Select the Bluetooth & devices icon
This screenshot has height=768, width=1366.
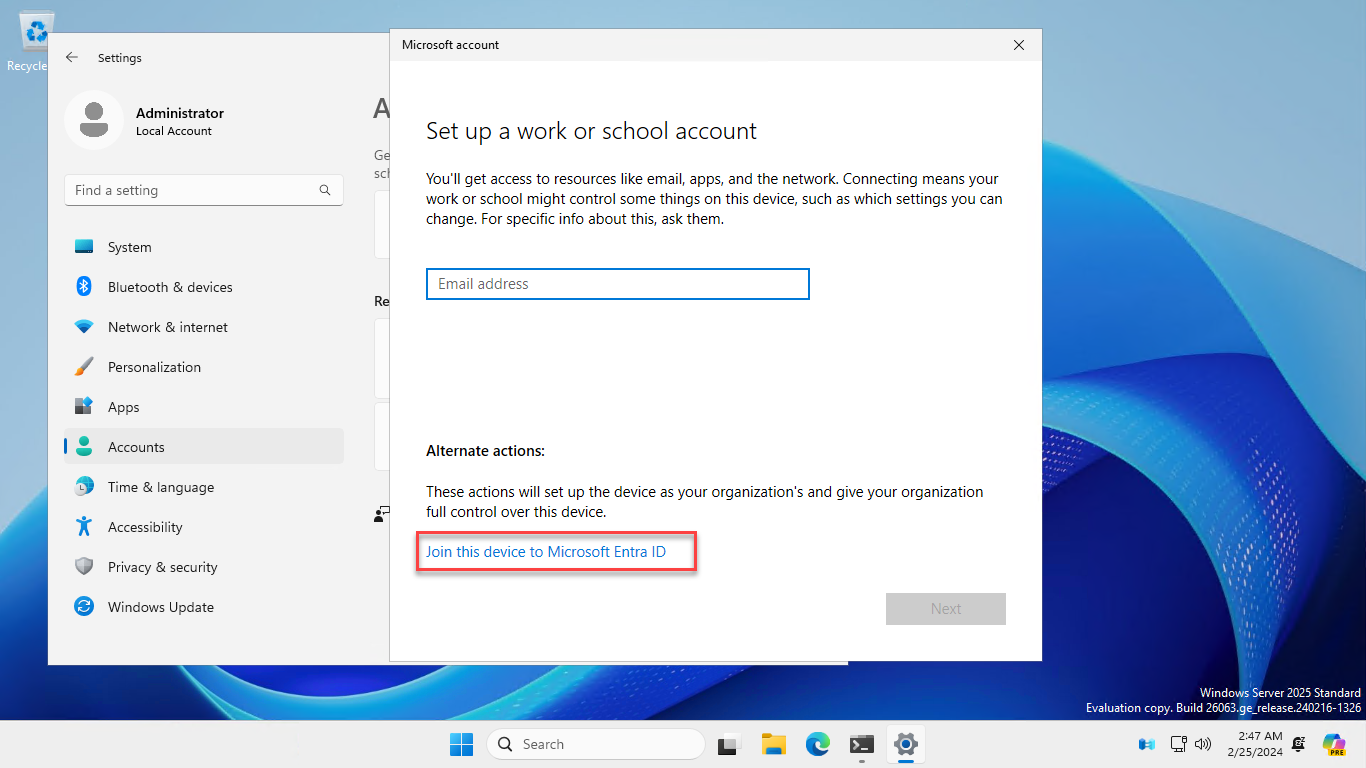tap(83, 287)
